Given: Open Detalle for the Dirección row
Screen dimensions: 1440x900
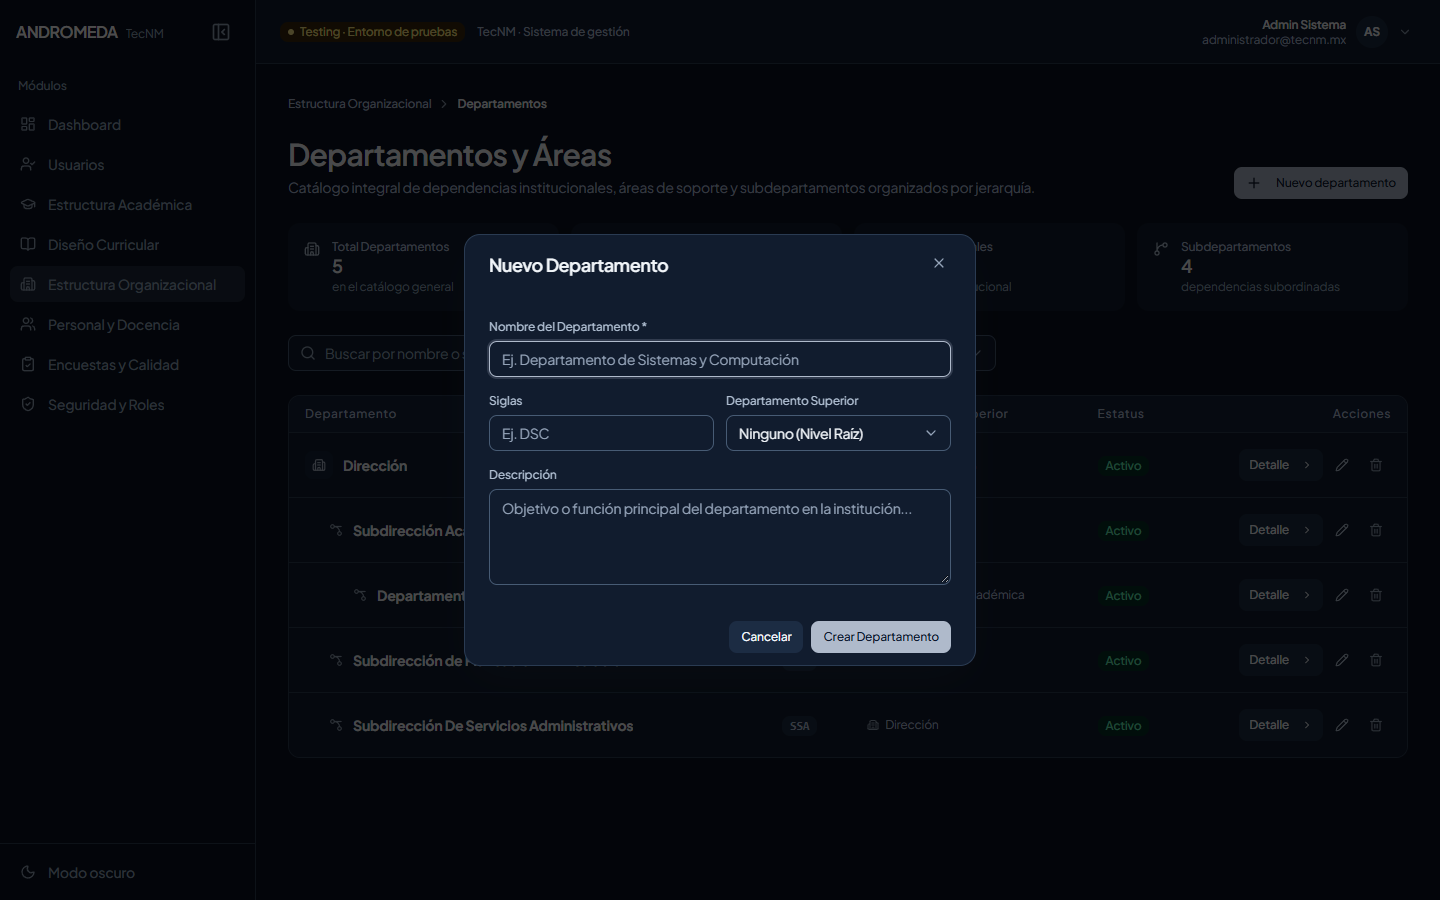Looking at the screenshot, I should coord(1280,465).
